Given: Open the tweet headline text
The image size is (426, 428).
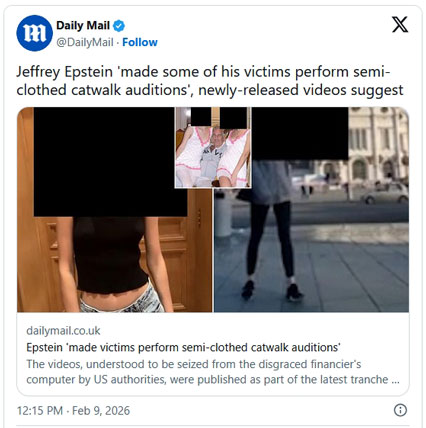Looking at the screenshot, I should click(210, 81).
